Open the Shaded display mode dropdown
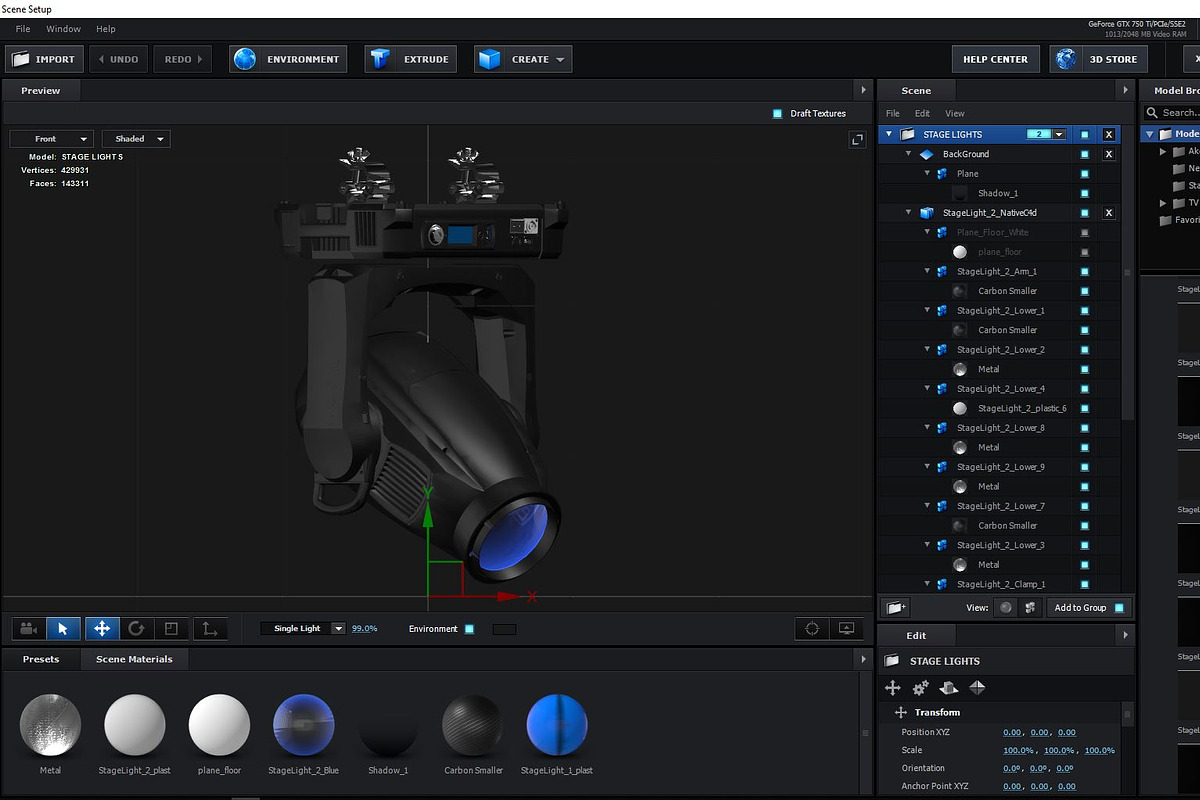This screenshot has height=800, width=1200. click(x=136, y=139)
